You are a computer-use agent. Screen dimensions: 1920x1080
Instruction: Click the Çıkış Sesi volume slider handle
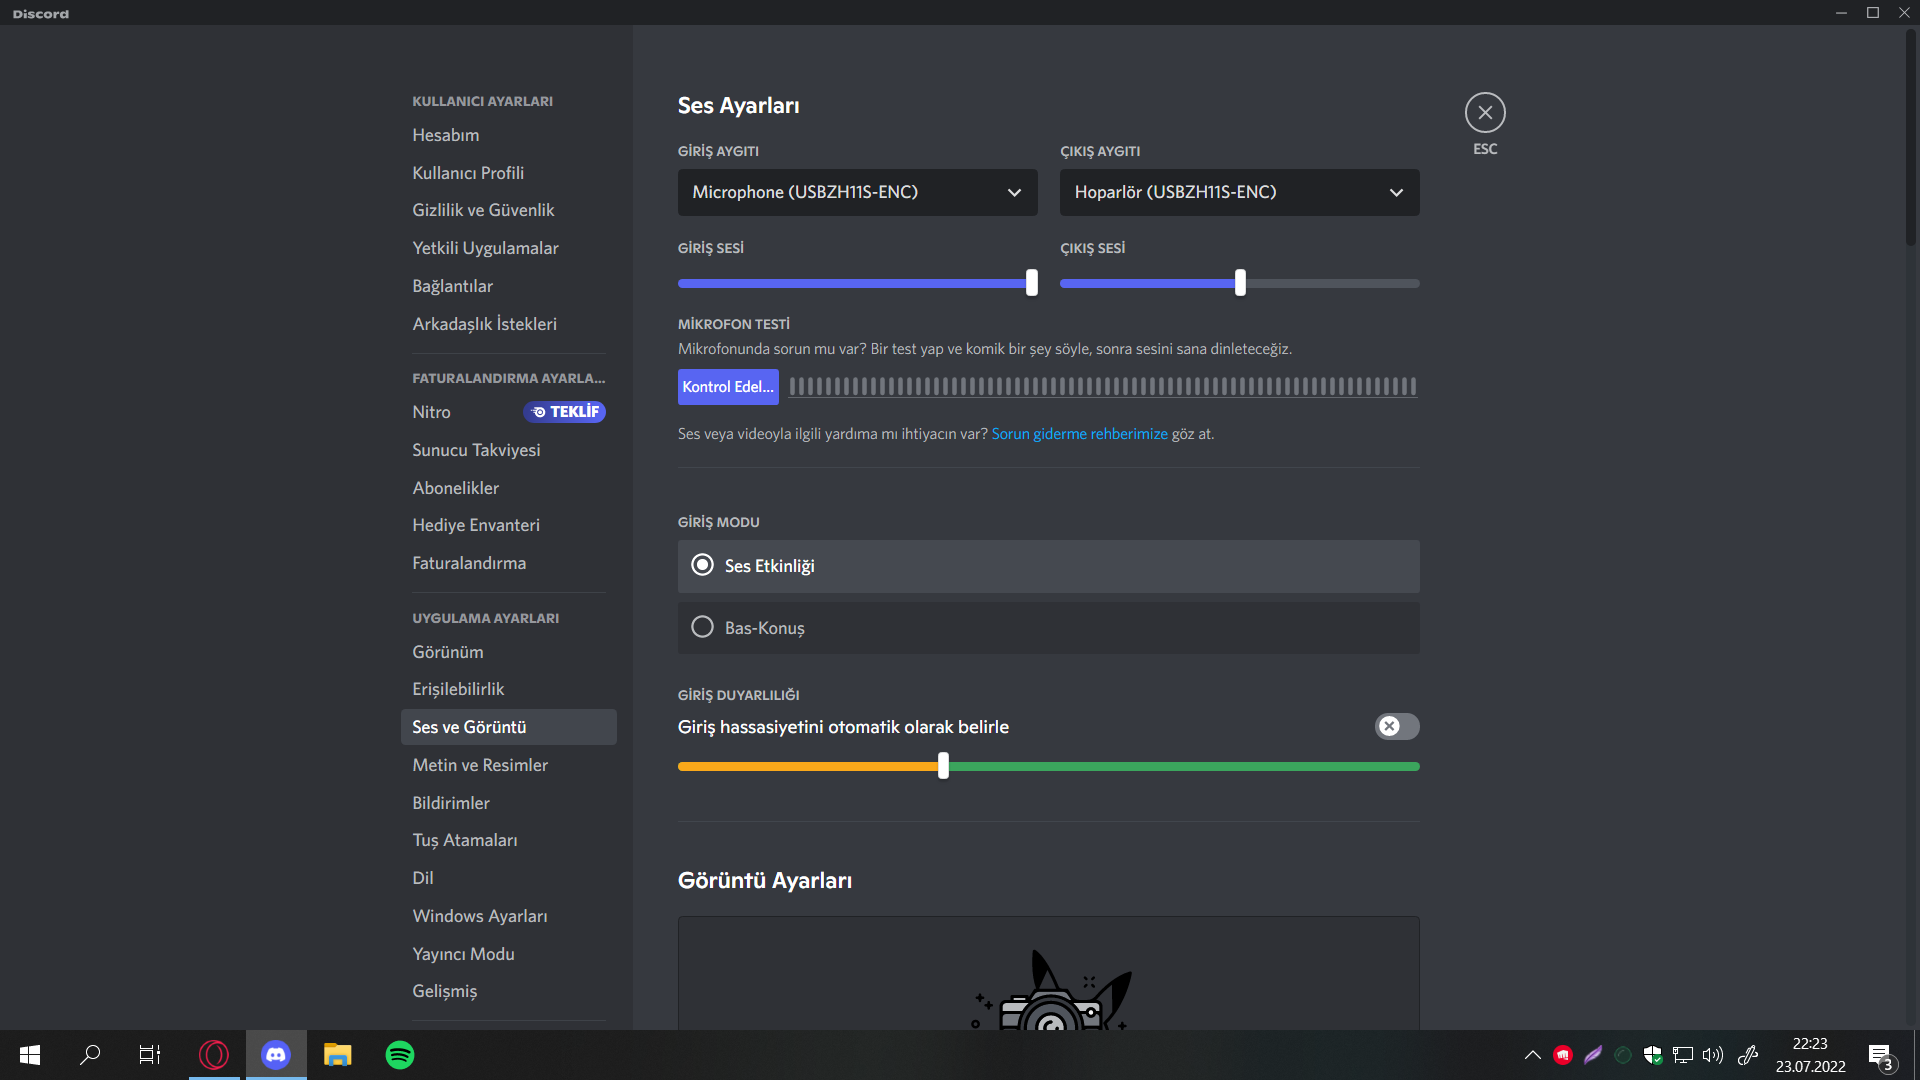point(1240,283)
